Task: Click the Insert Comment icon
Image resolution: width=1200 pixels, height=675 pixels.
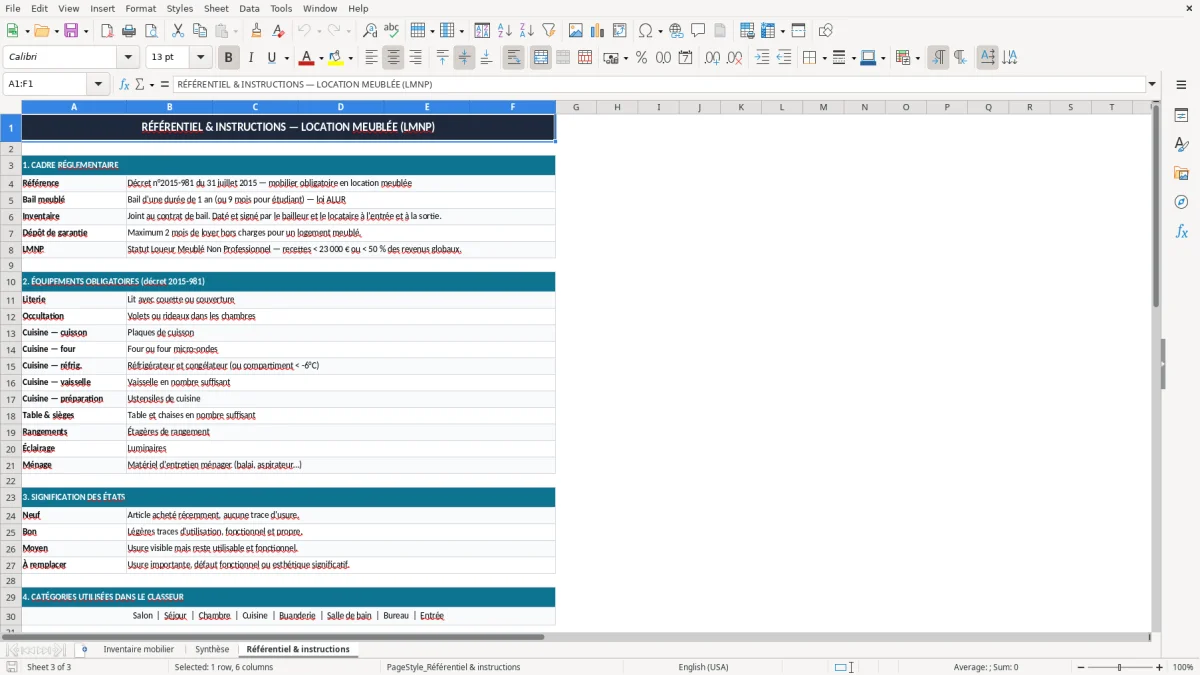Action: coord(698,31)
